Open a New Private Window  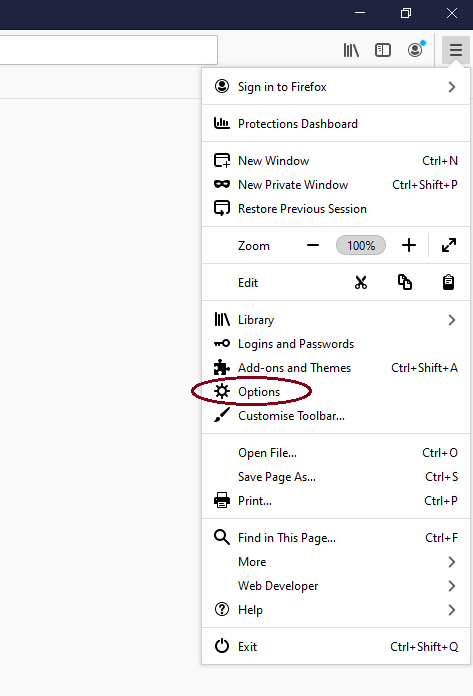pos(336,185)
